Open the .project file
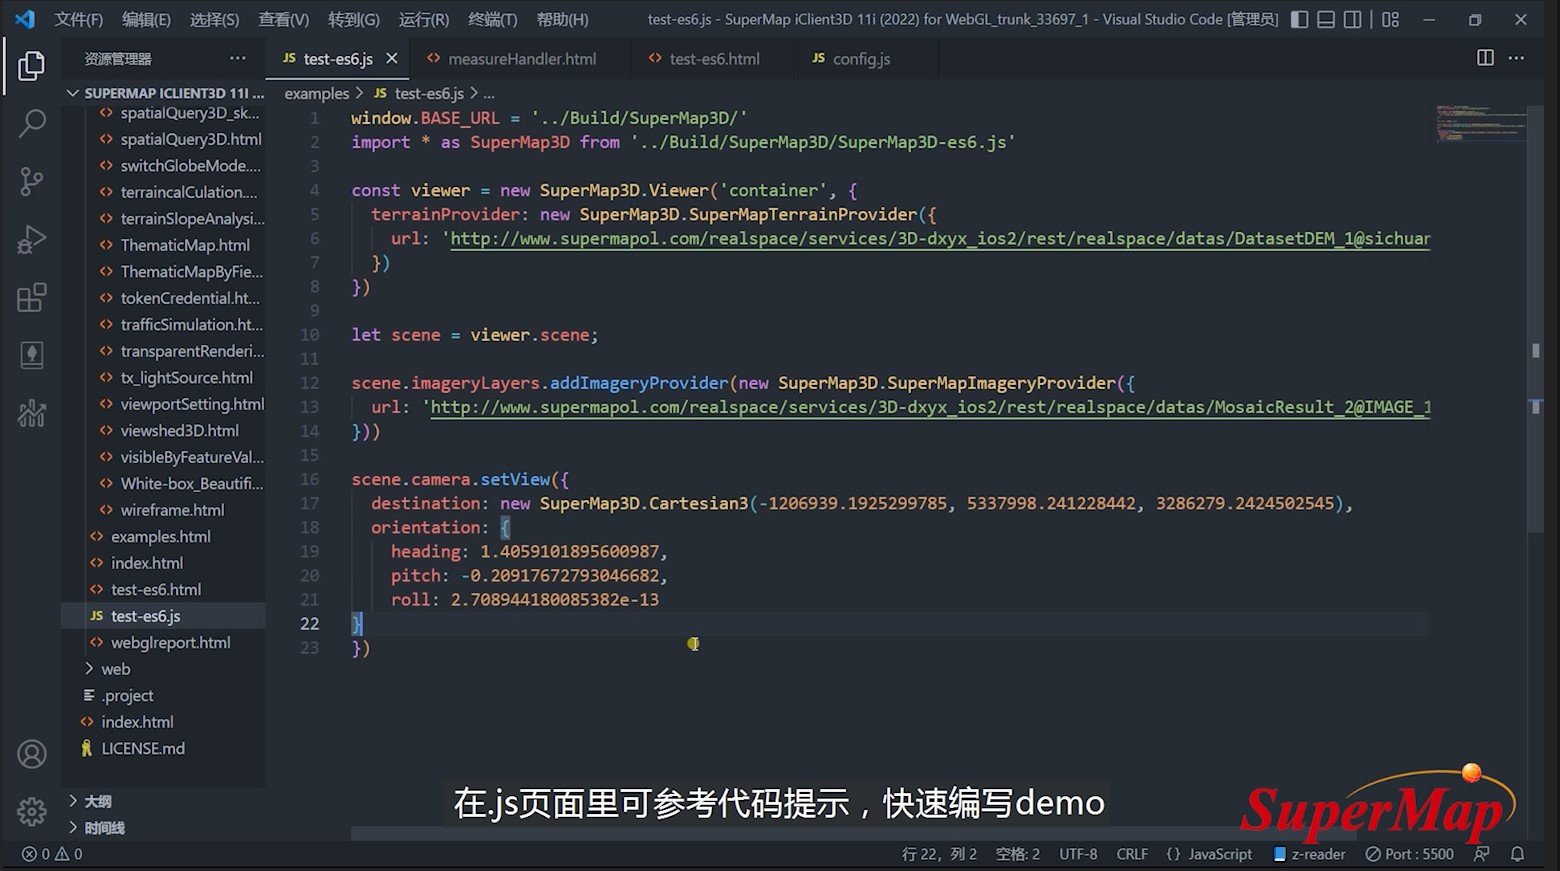 [165, 695]
